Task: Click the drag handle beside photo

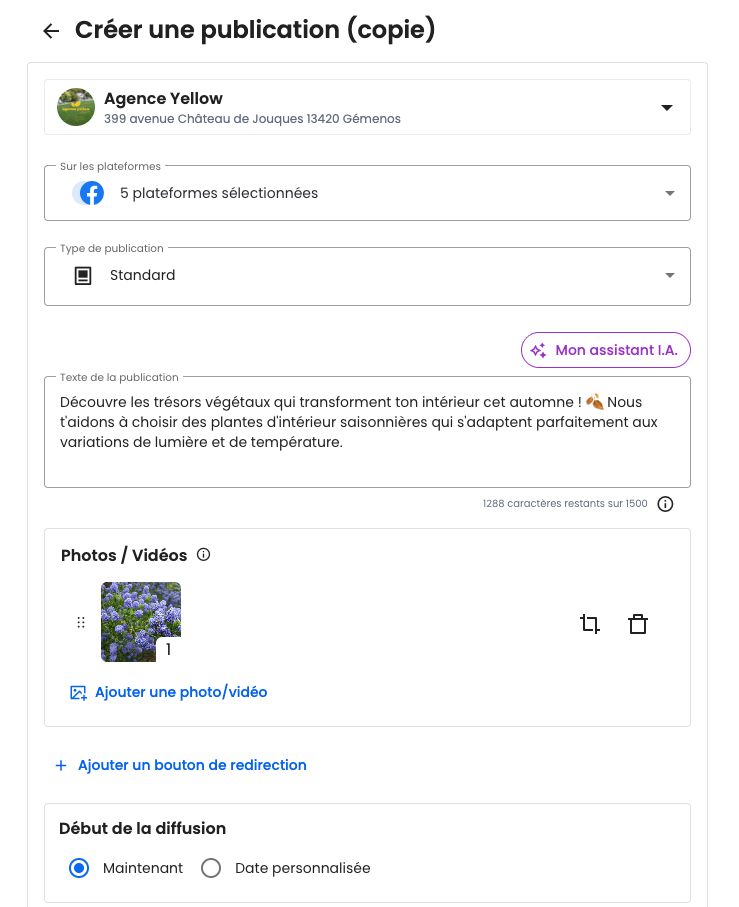Action: point(81,623)
